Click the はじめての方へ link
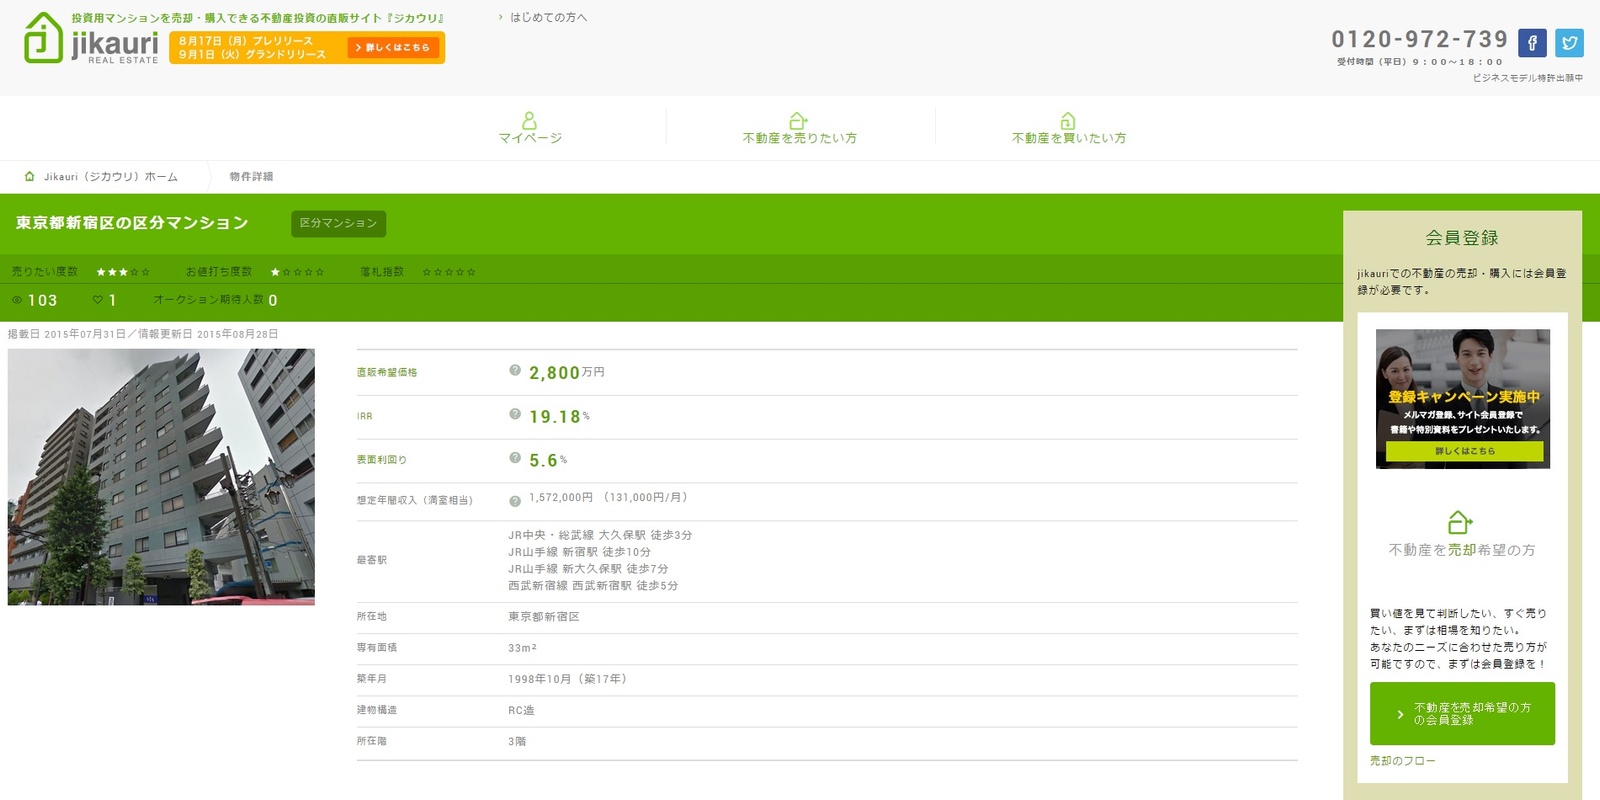Screen dimensions: 1600x800 coord(548,17)
